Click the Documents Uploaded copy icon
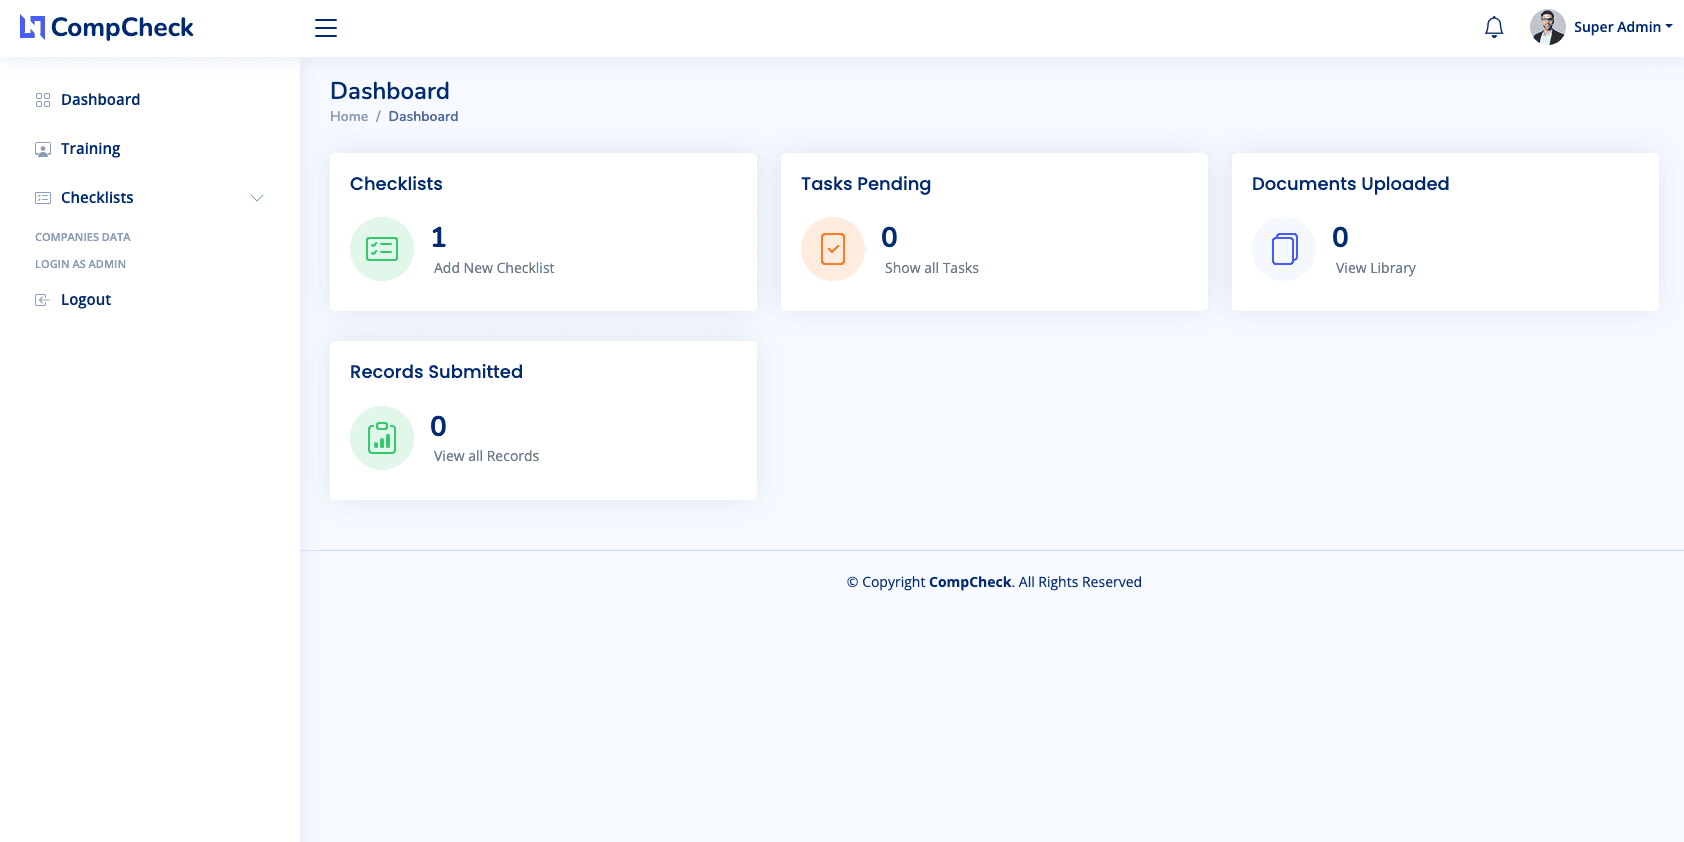Image resolution: width=1684 pixels, height=842 pixels. coord(1284,249)
